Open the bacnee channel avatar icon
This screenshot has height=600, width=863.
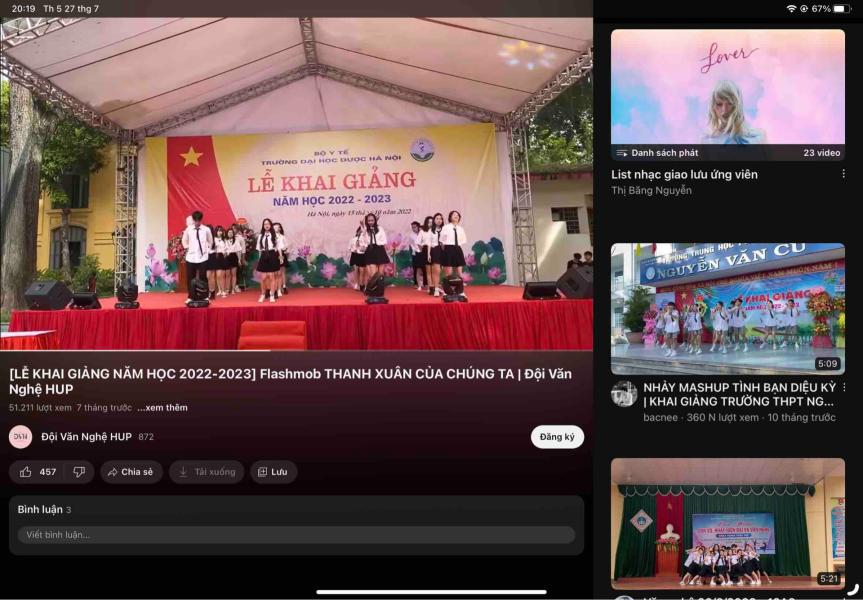(x=624, y=393)
